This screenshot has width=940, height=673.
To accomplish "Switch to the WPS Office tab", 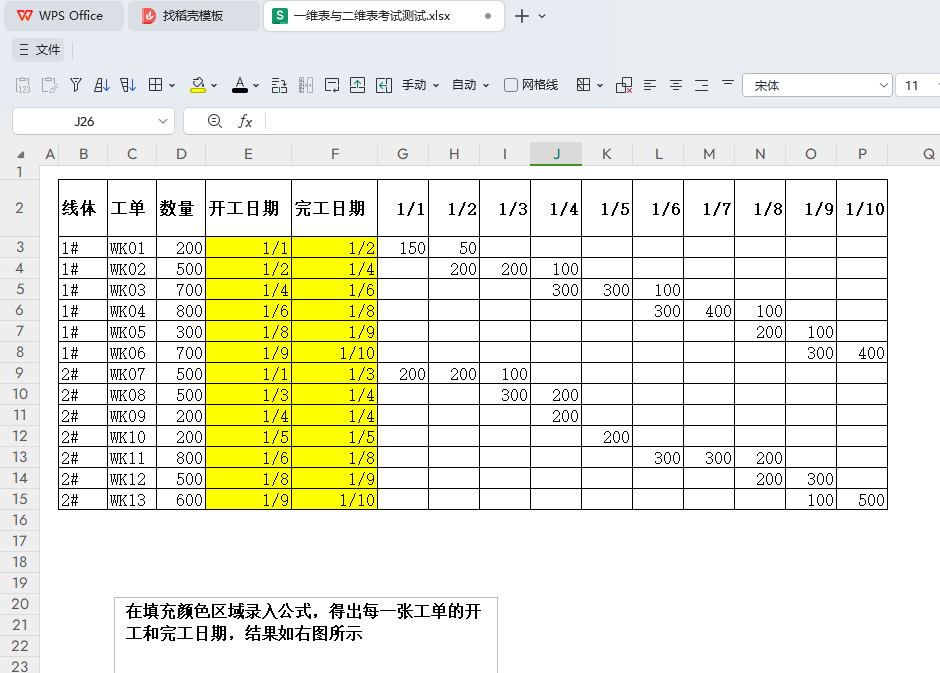I will point(64,16).
